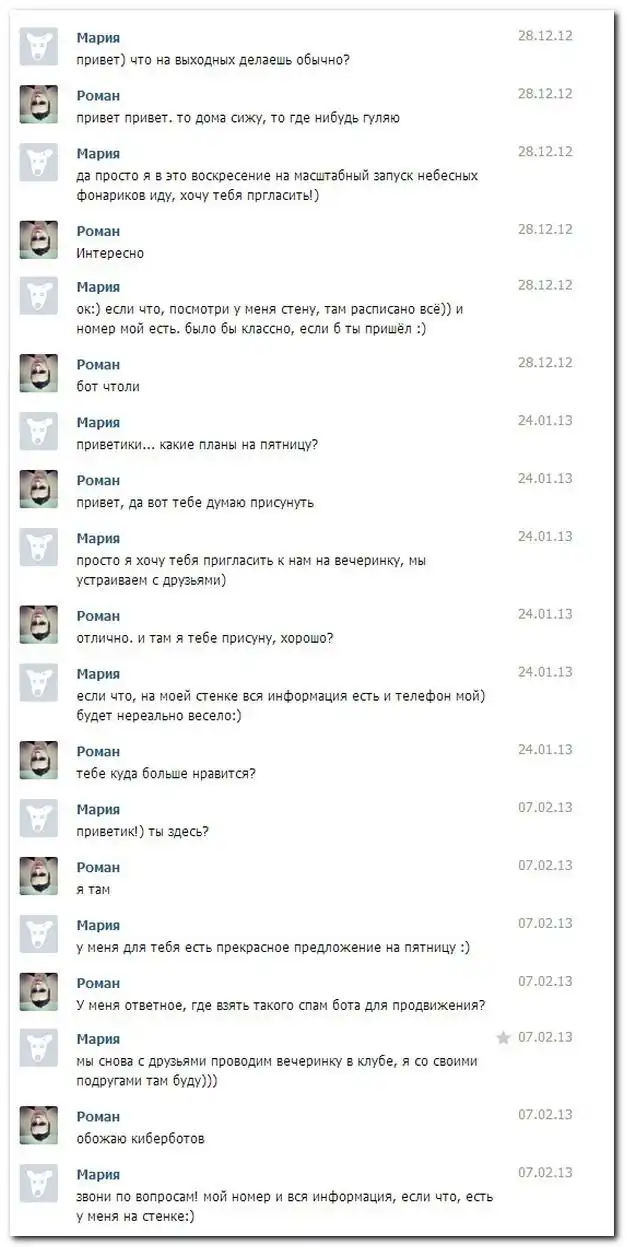
Task: Click the name Мария above the first message
Action: 98,37
